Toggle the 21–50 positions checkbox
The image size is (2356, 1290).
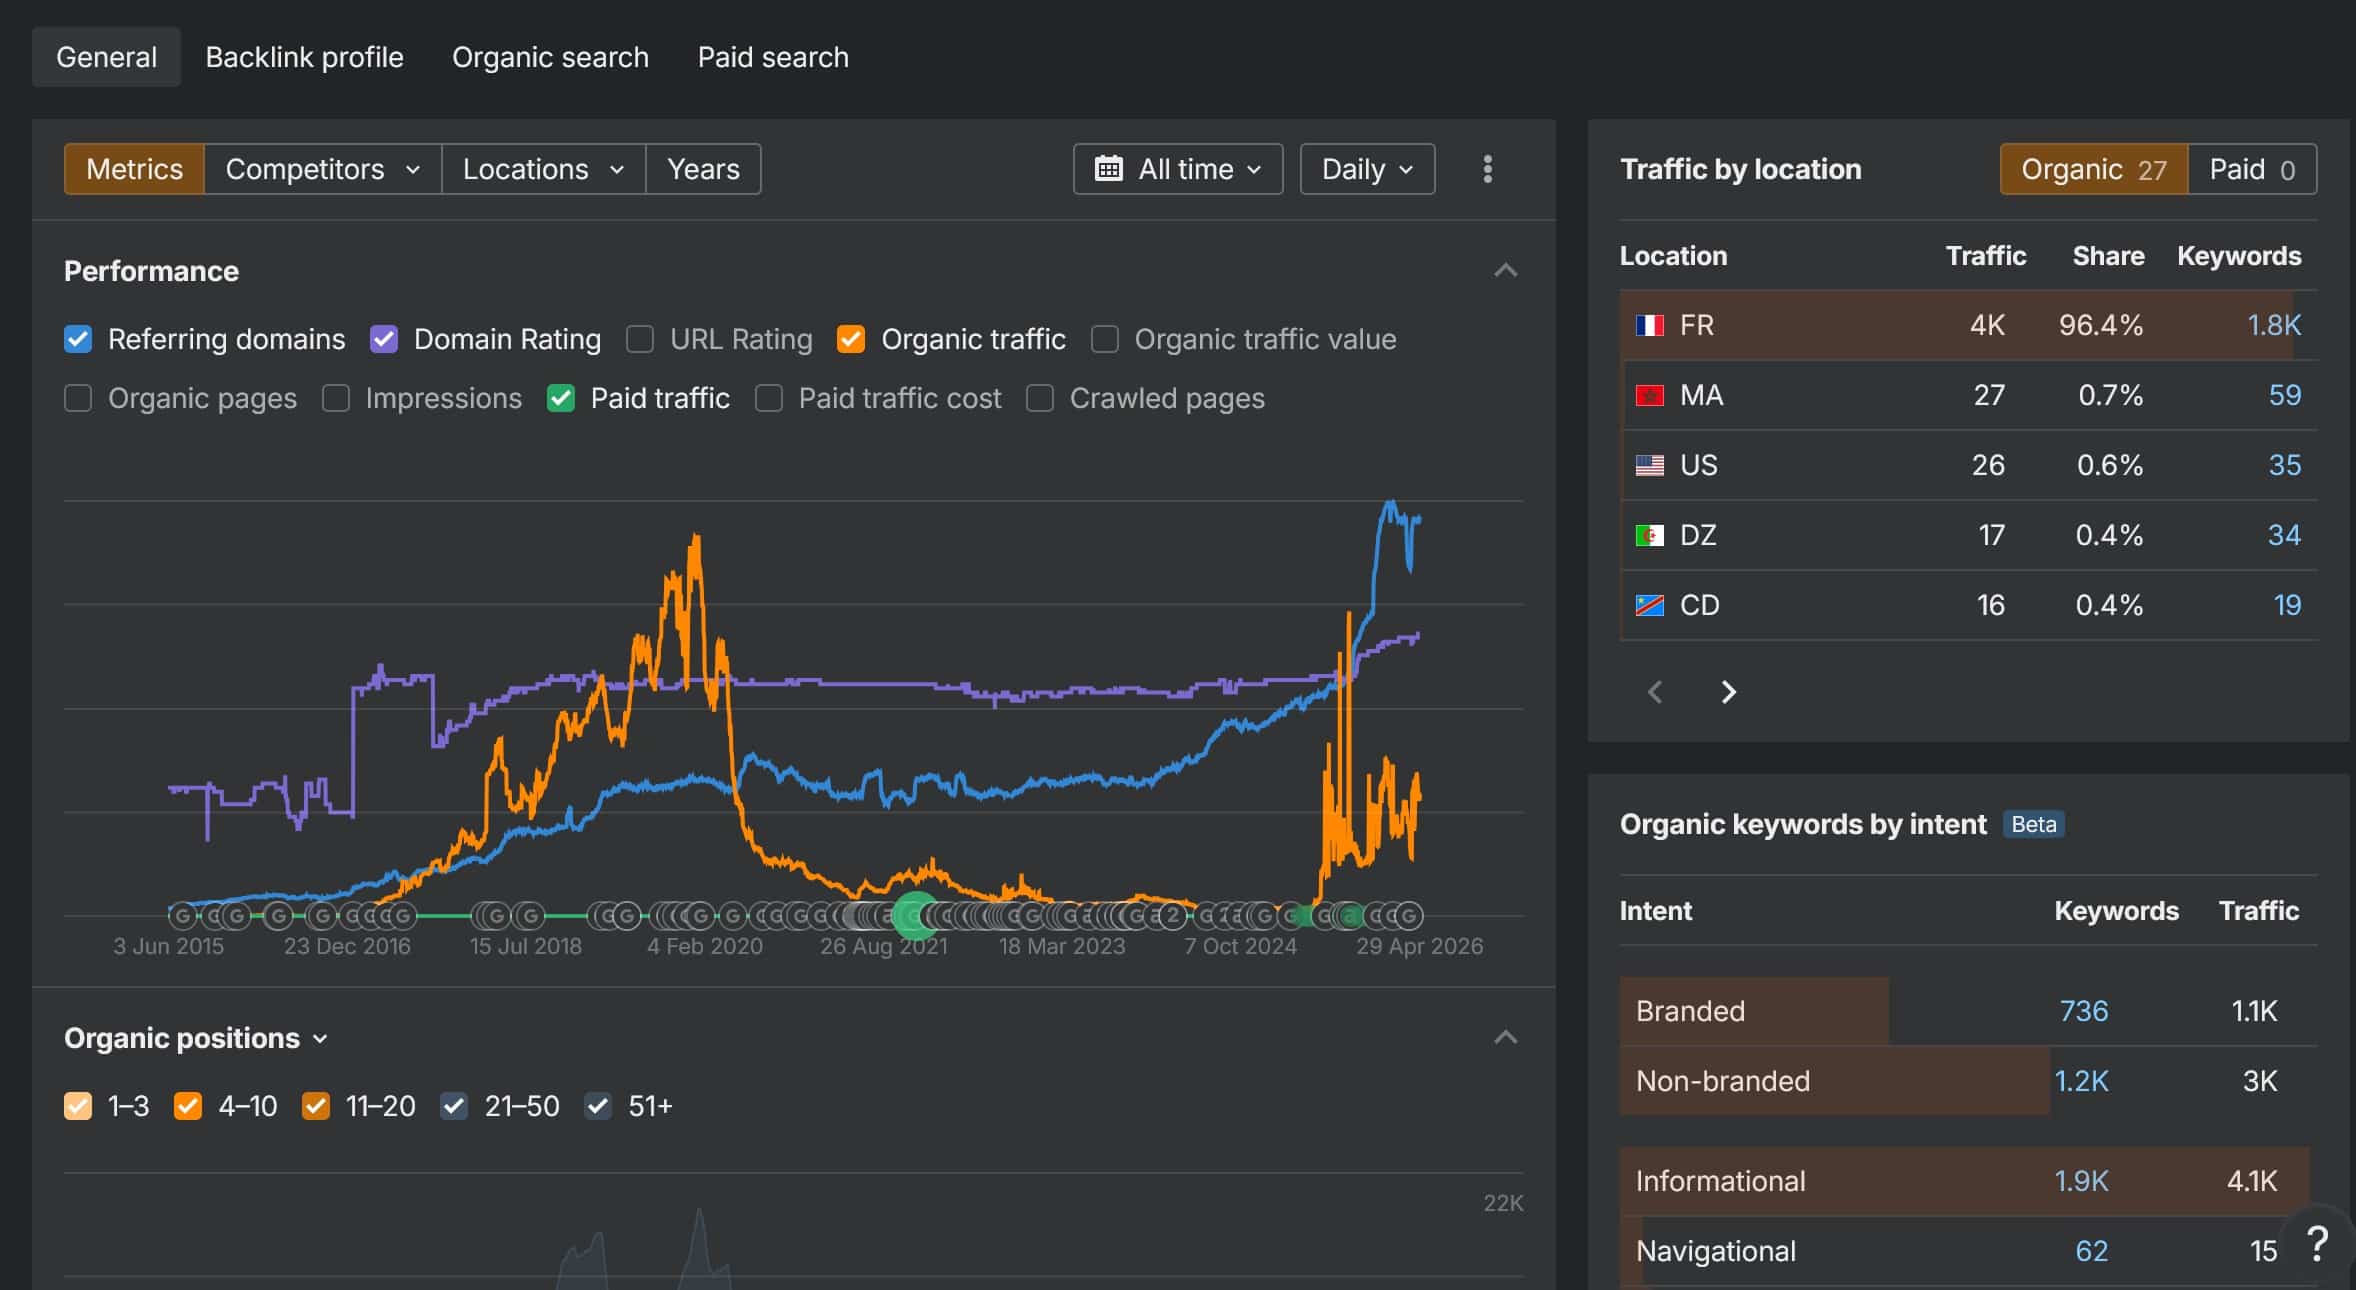pyautogui.click(x=454, y=1106)
